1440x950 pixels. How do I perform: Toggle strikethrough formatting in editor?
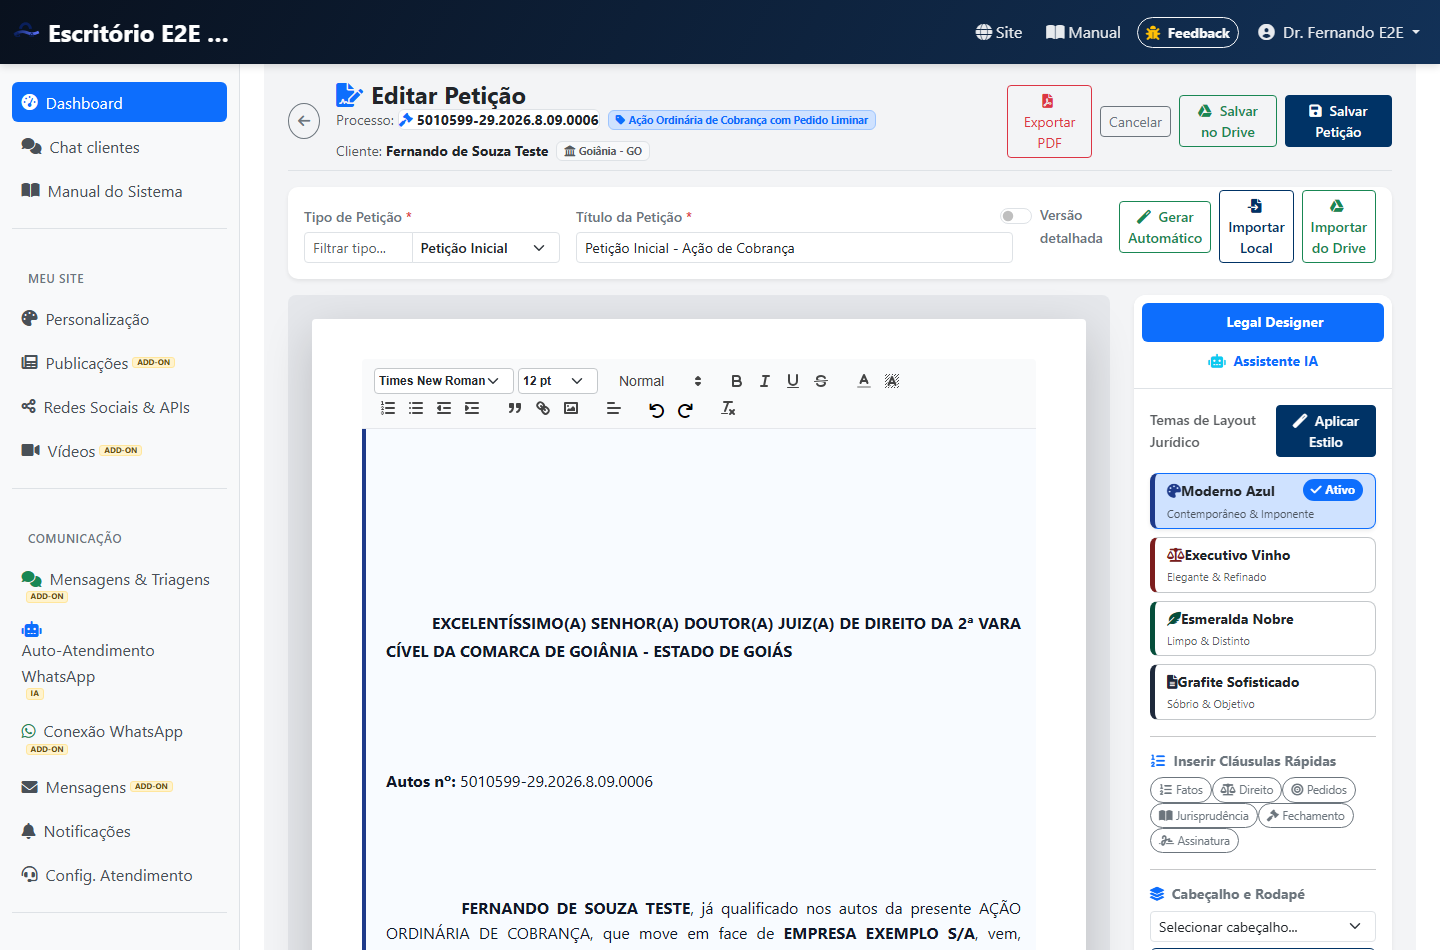pos(821,381)
